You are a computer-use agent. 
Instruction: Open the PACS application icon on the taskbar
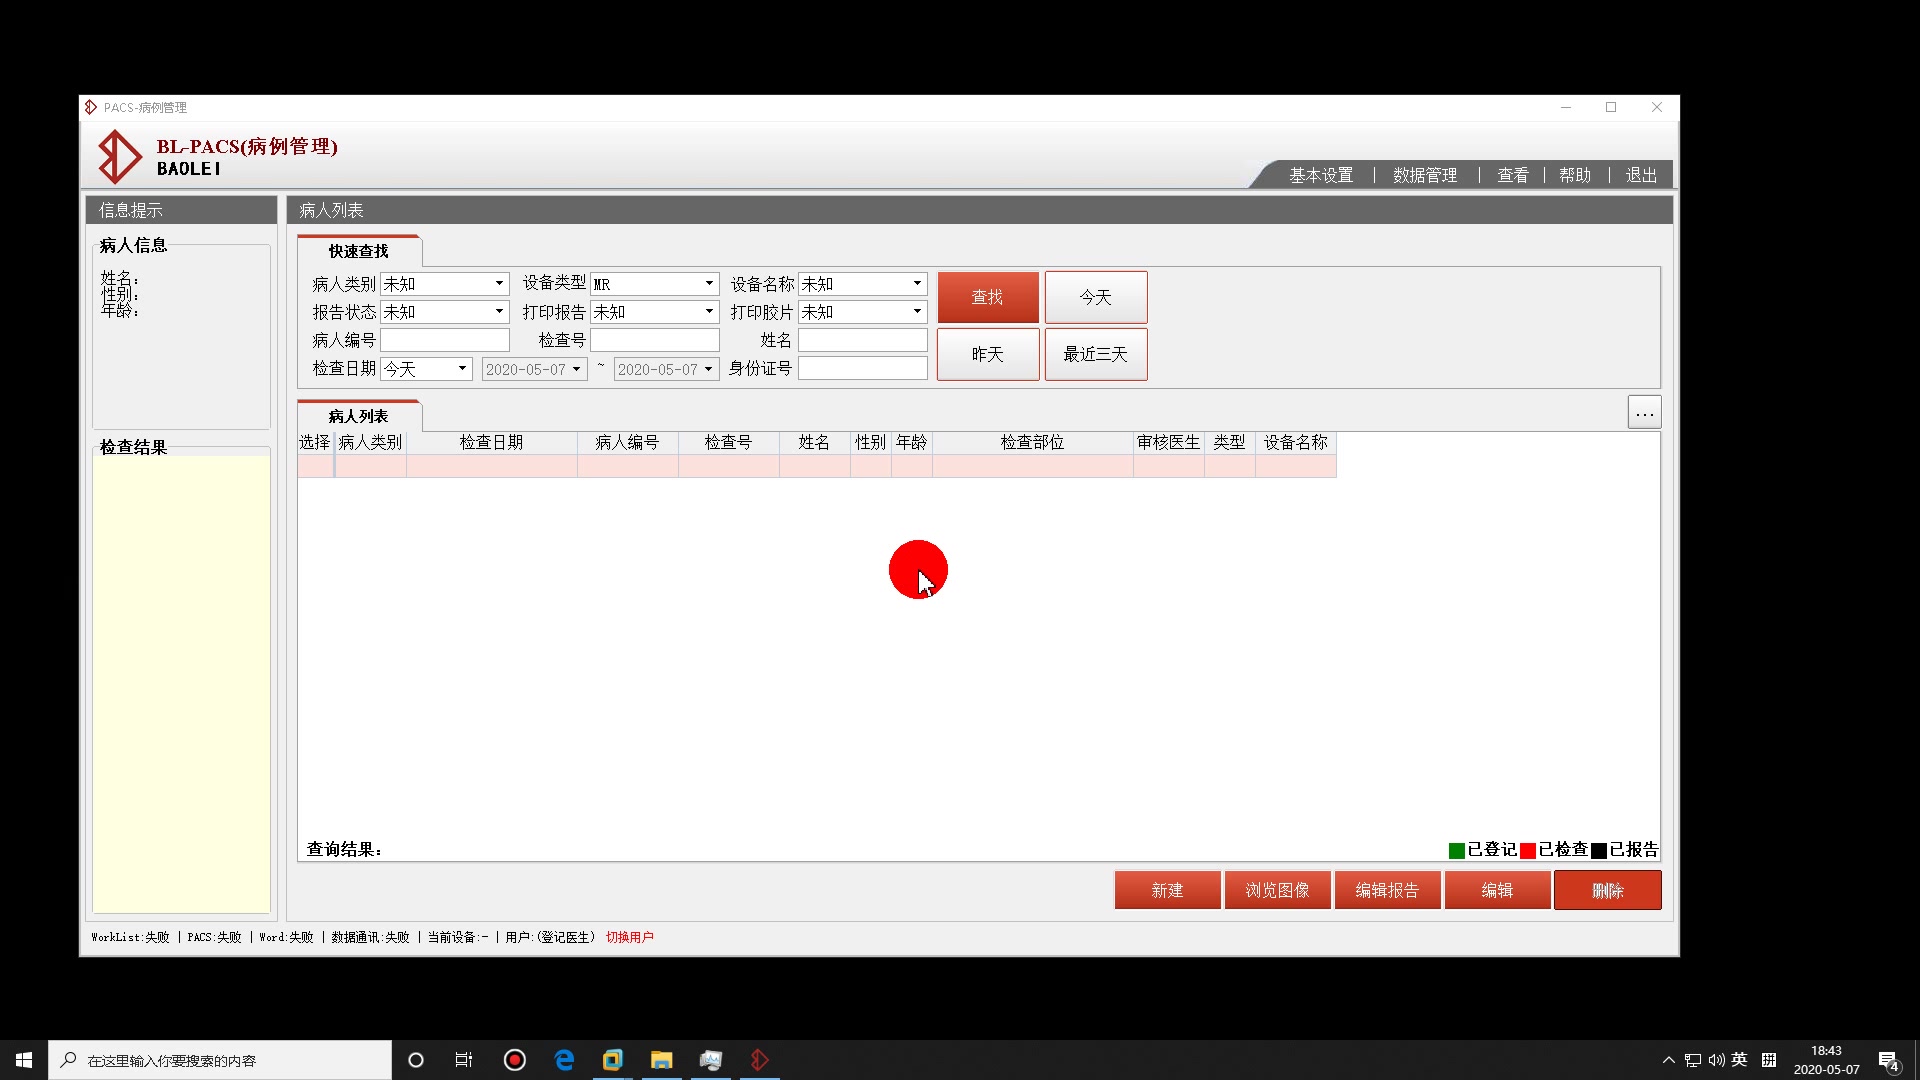click(759, 1059)
